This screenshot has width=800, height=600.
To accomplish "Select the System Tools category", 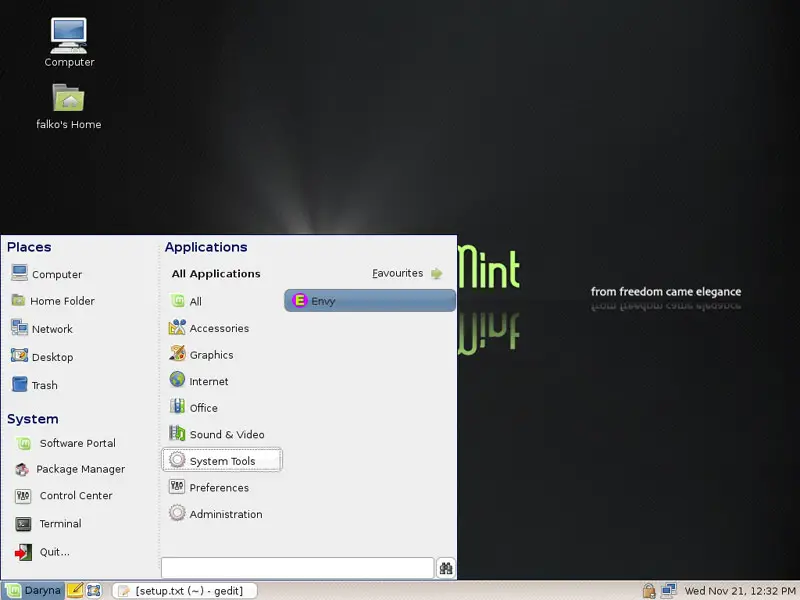I will (222, 460).
